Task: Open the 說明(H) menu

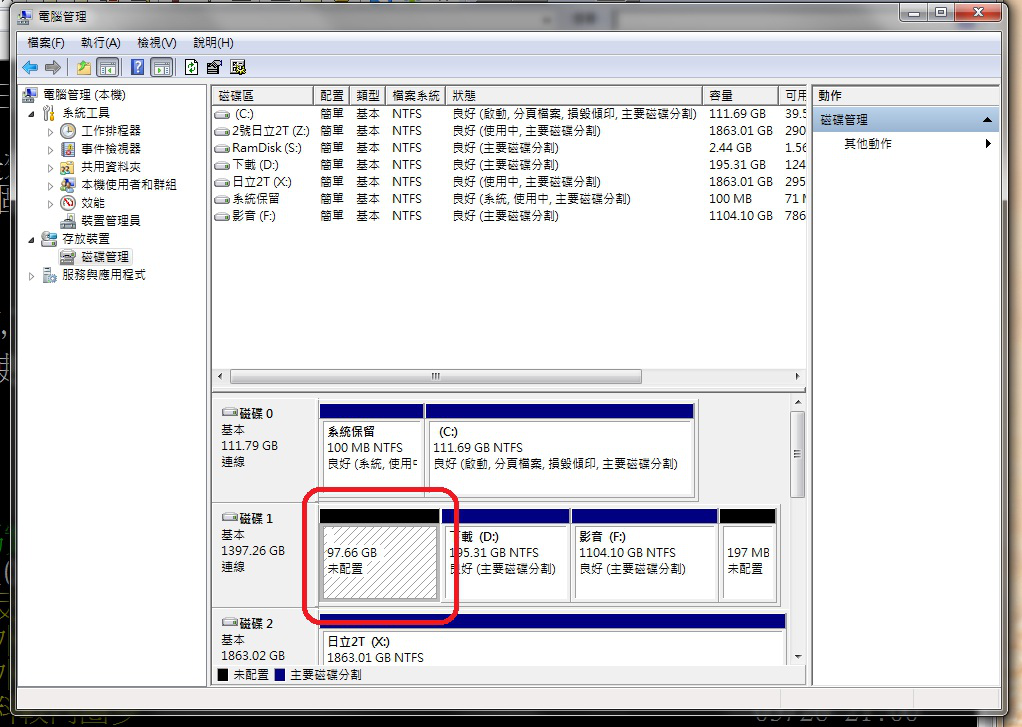Action: point(213,43)
